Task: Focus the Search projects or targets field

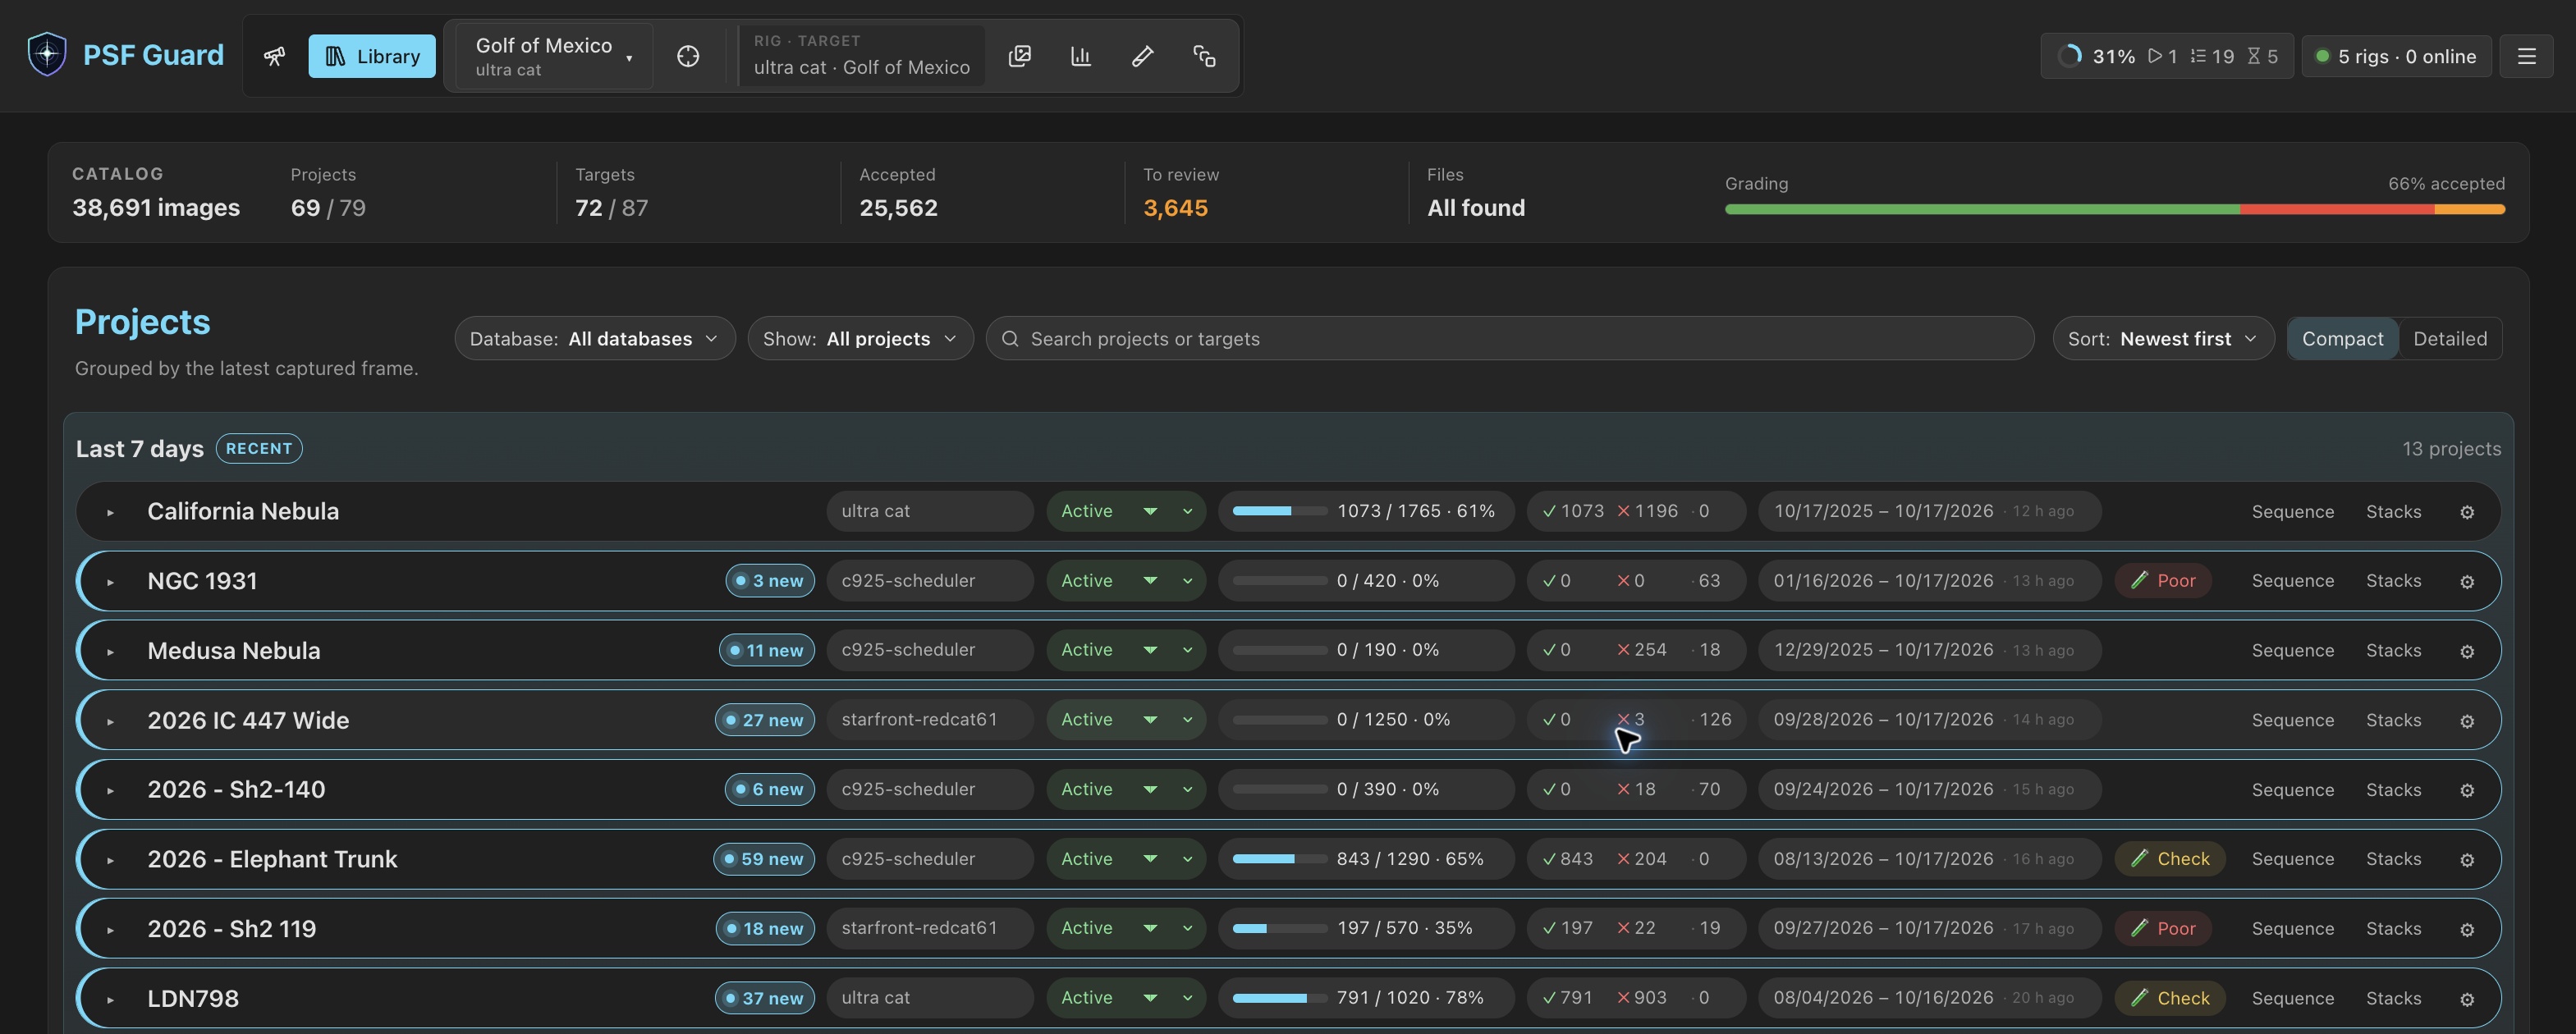Action: (x=1509, y=339)
